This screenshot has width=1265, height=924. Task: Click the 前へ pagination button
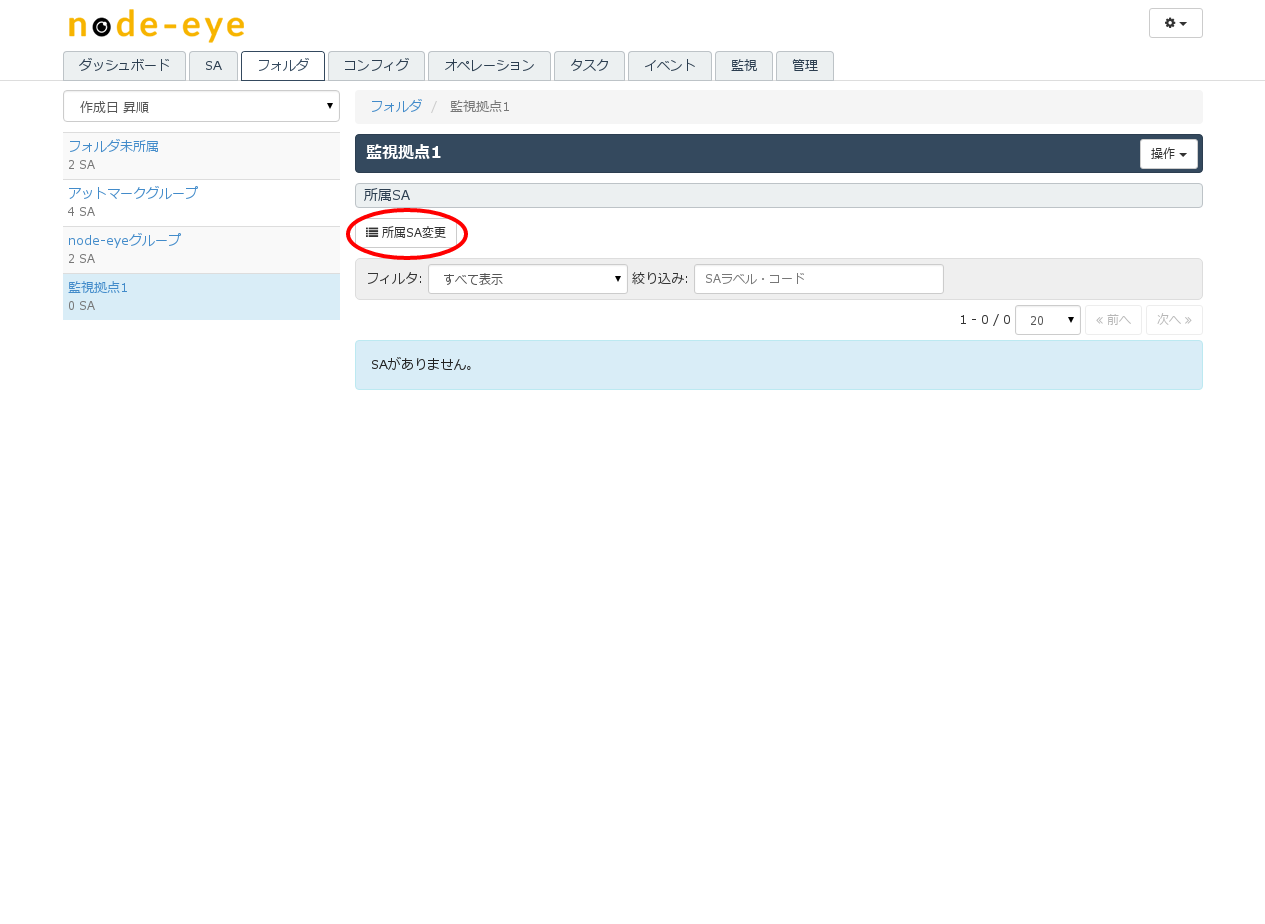tap(1113, 320)
